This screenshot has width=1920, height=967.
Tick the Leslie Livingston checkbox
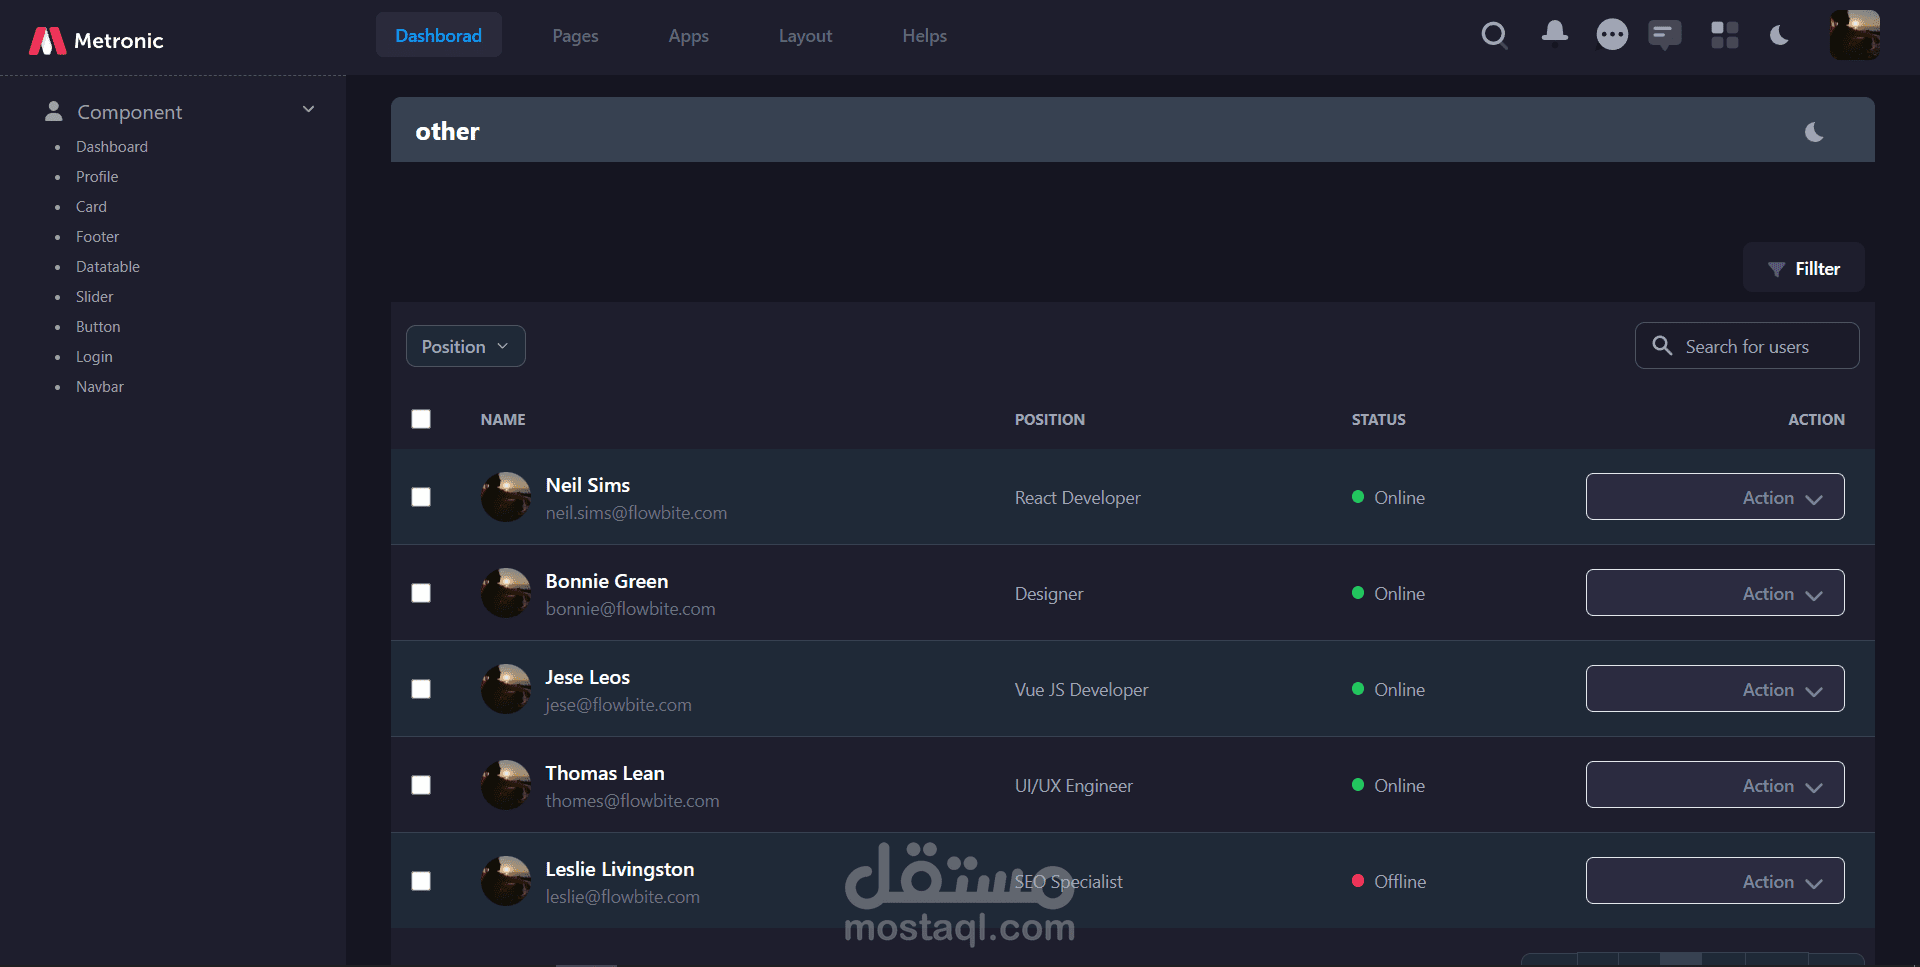[421, 881]
